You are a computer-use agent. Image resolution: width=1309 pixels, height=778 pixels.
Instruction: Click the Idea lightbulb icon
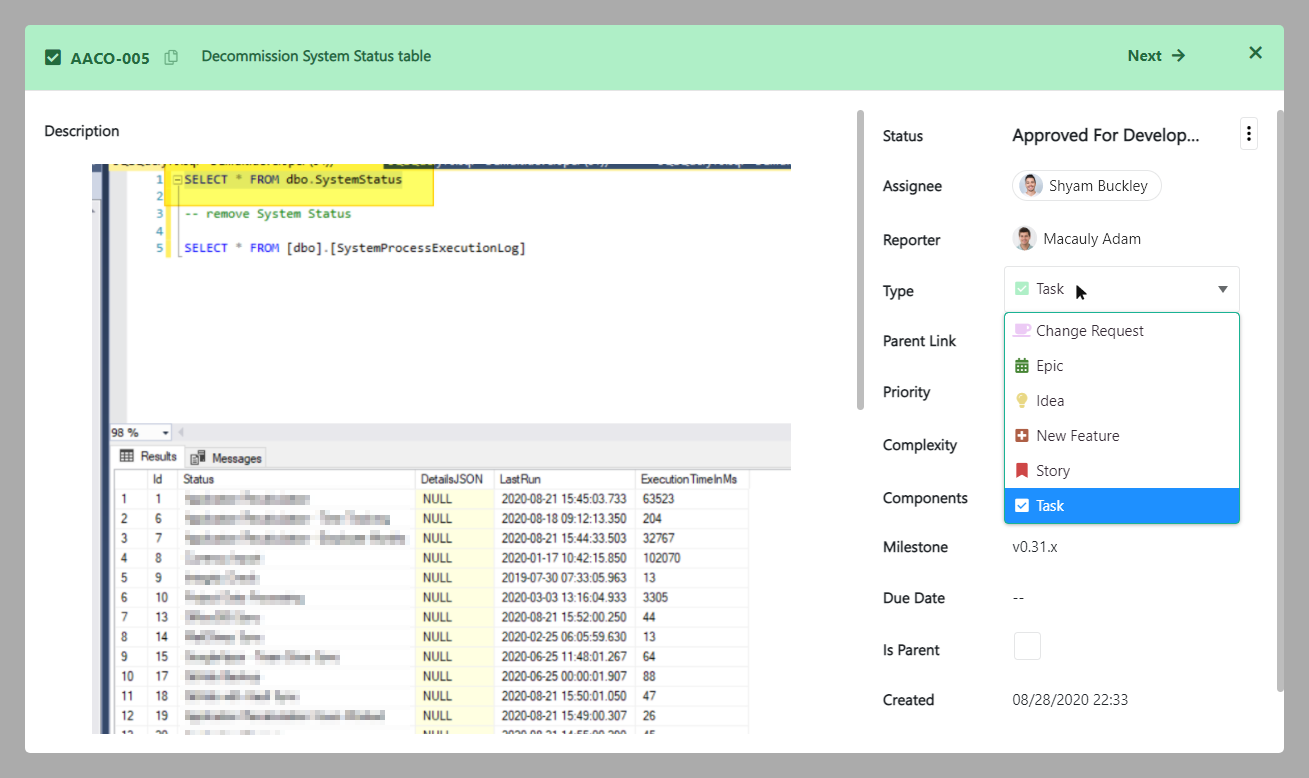click(x=1022, y=401)
